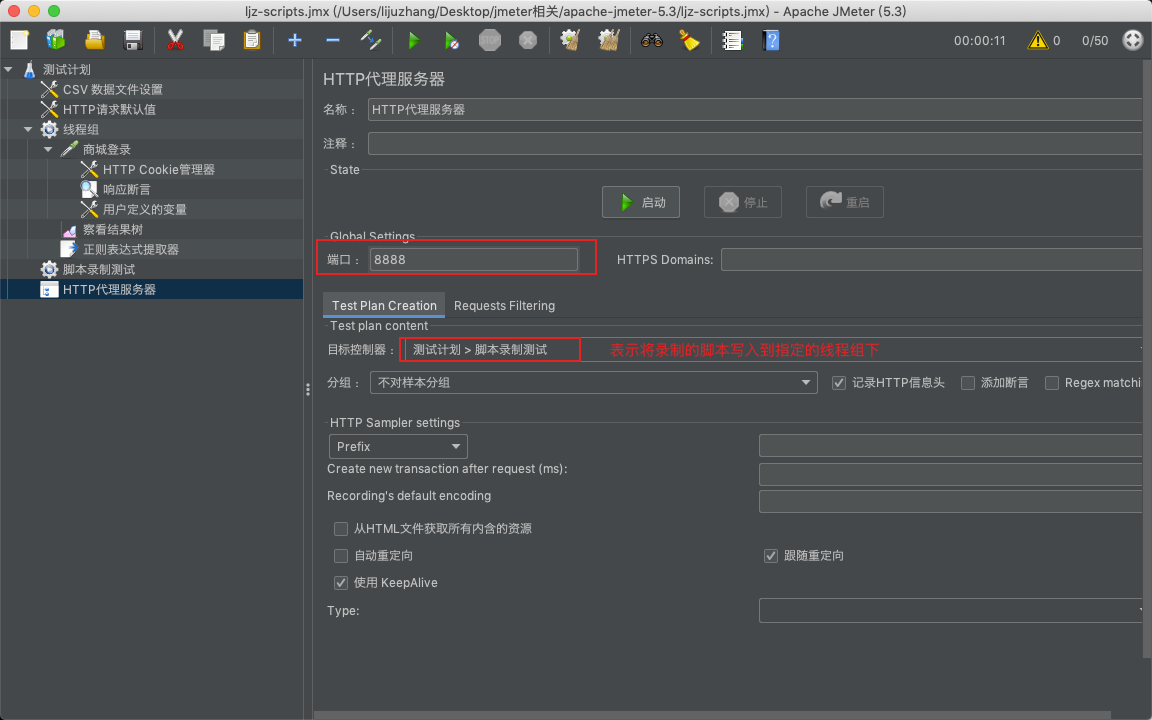Open the Function helper dialog icon
The width and height of the screenshot is (1152, 720).
point(732,40)
